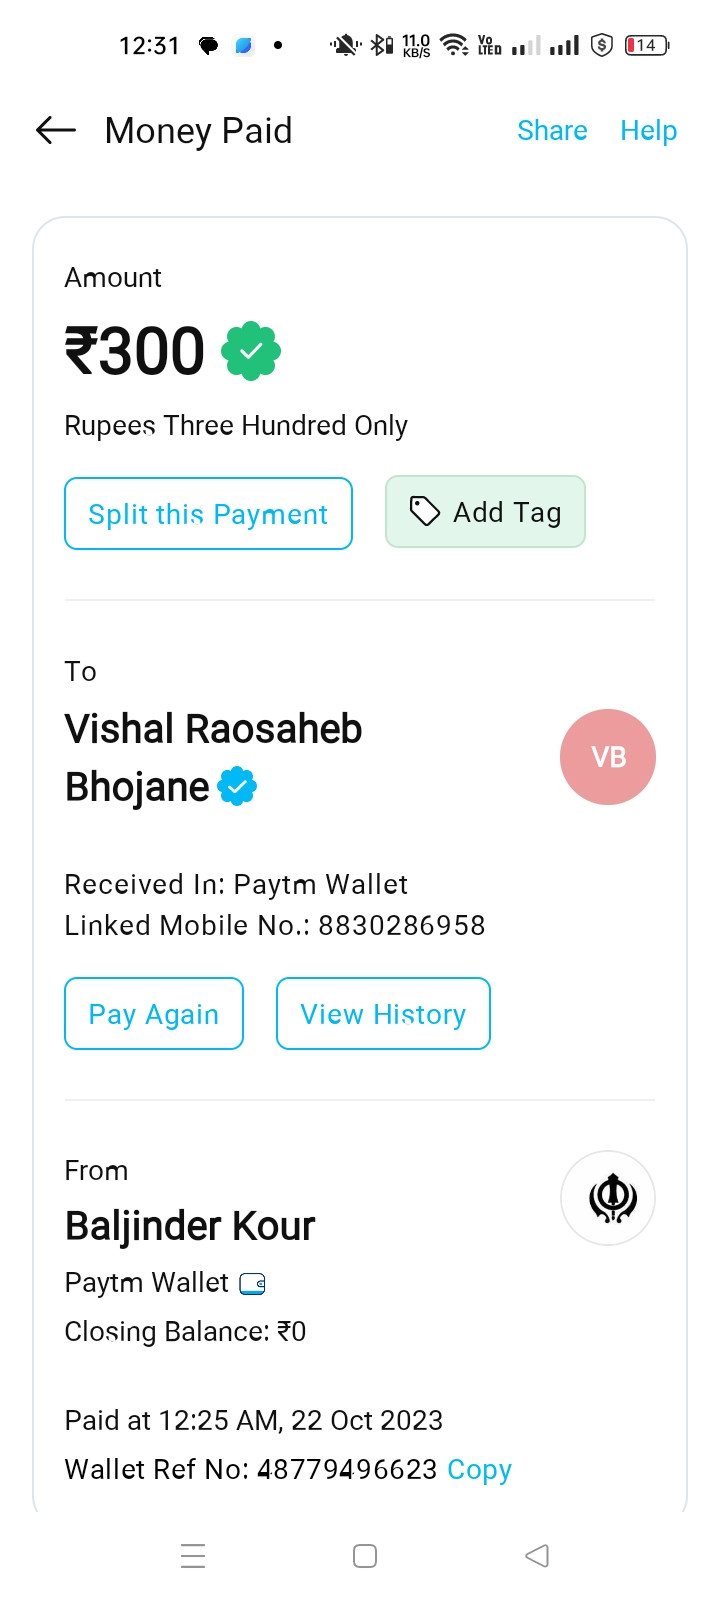Share this payment receipt
This screenshot has height=1600, width=720.
(552, 130)
